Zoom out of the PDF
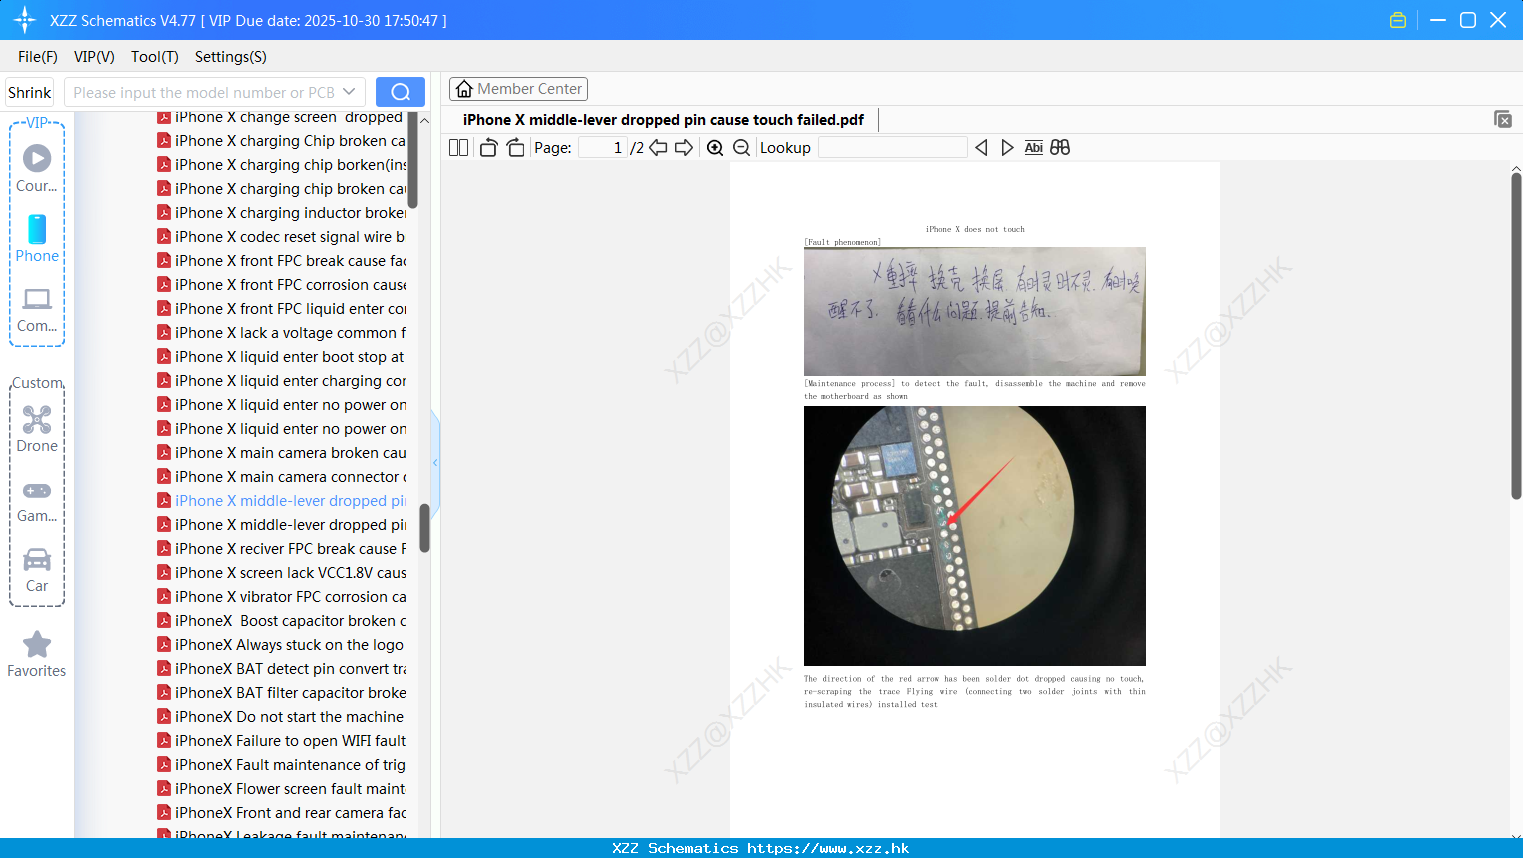Viewport: 1523px width, 858px height. [x=742, y=148]
